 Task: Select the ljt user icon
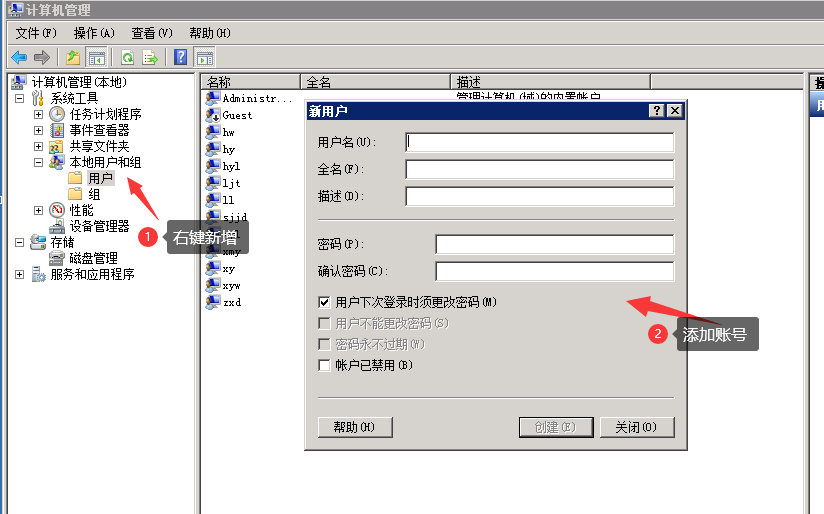pos(213,183)
